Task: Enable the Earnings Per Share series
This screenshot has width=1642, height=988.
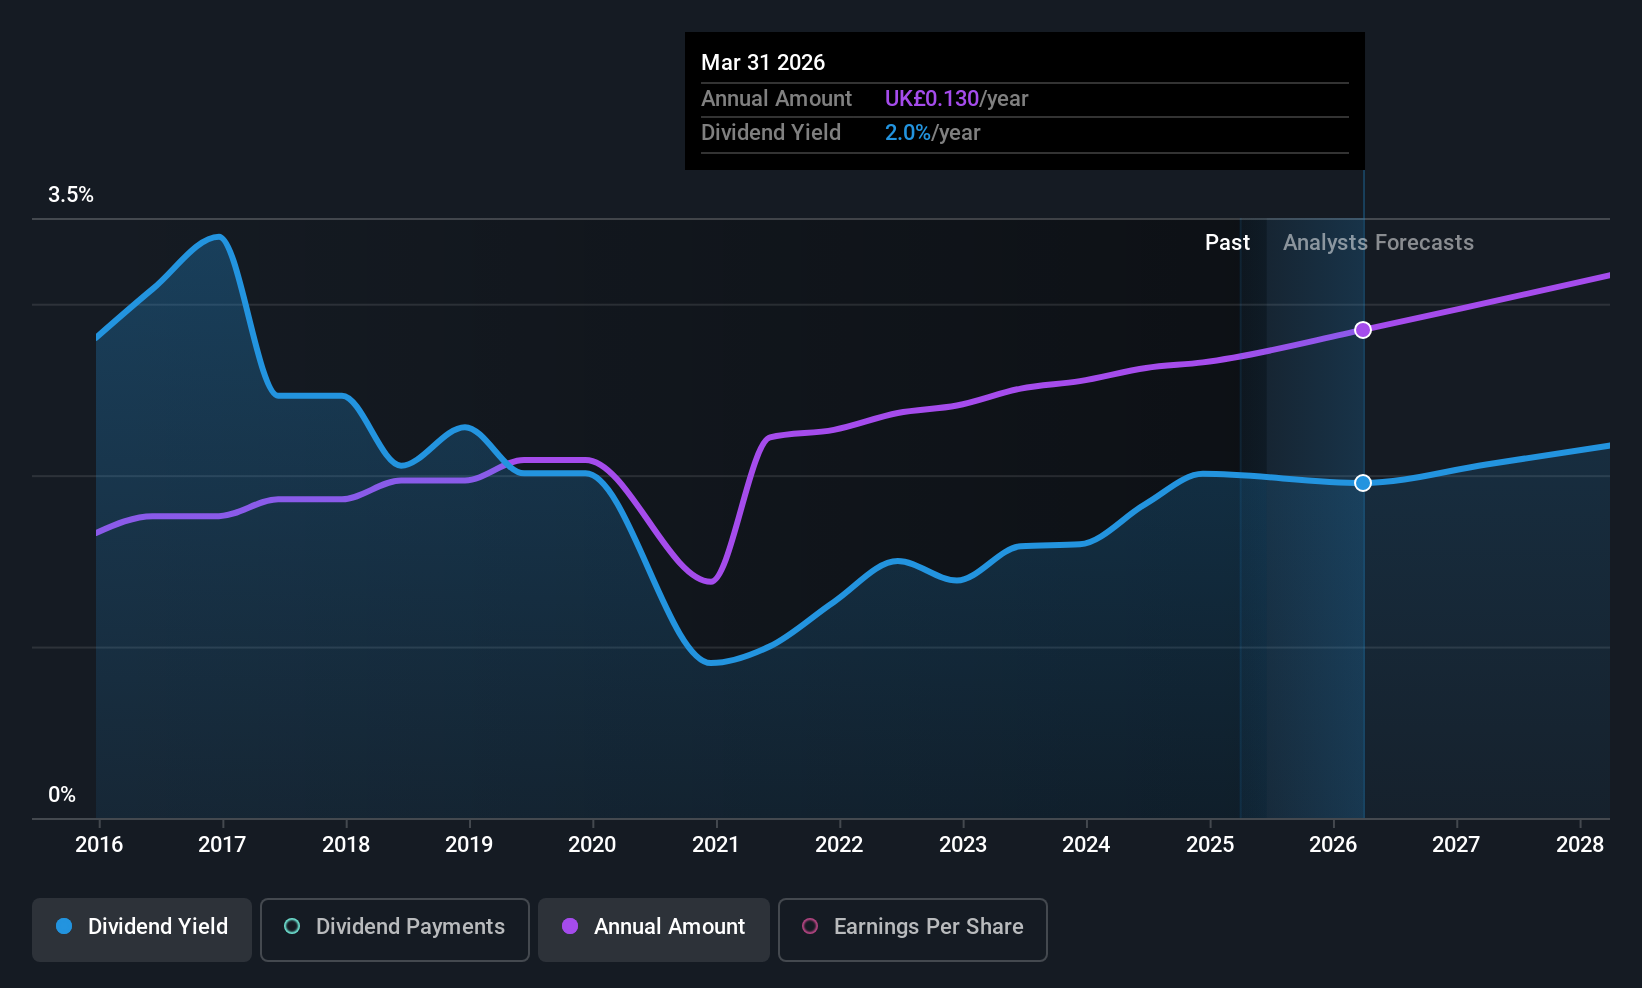Action: [912, 930]
